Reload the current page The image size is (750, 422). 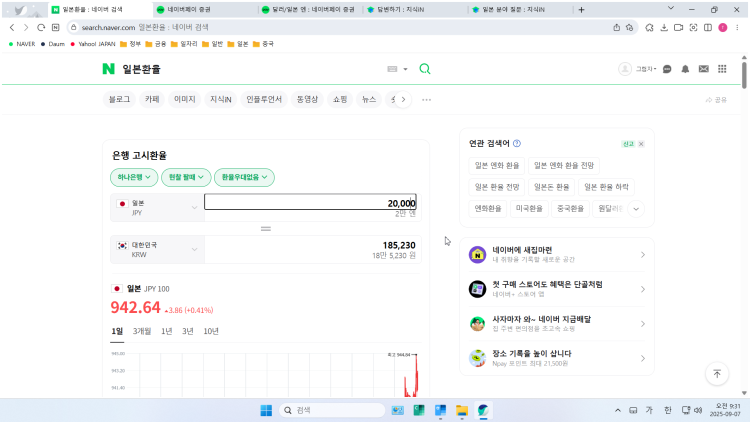pyautogui.click(x=41, y=28)
